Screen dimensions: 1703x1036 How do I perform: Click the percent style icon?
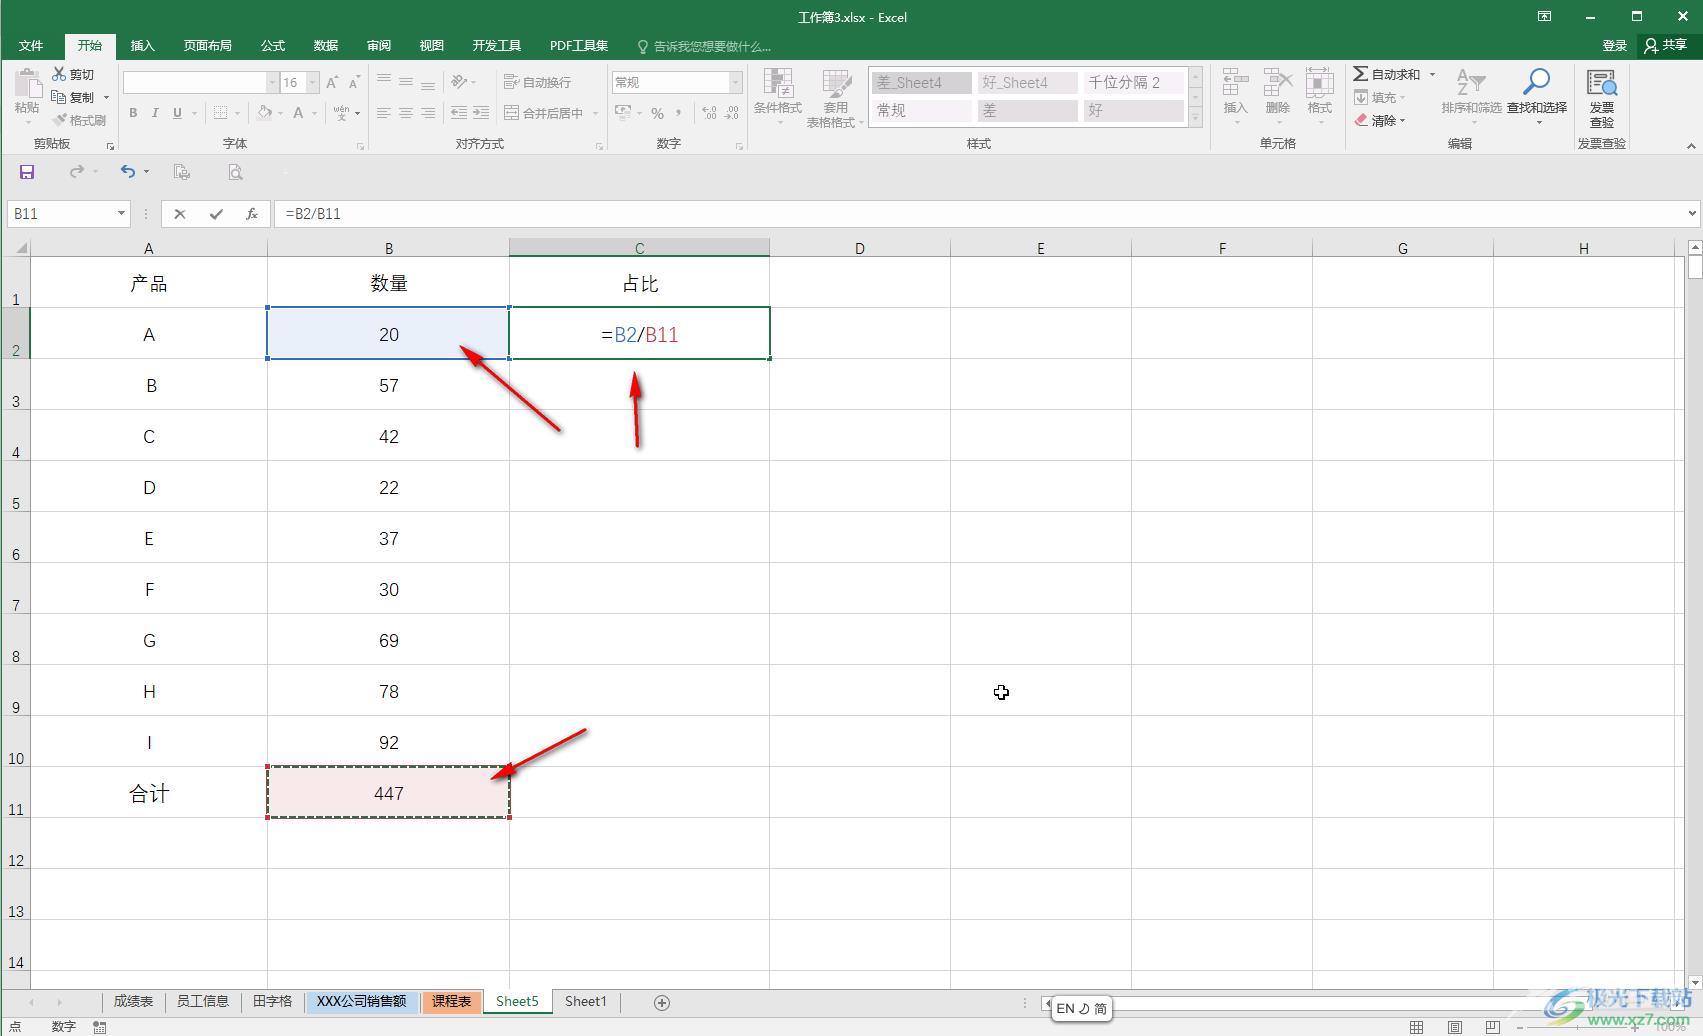657,113
